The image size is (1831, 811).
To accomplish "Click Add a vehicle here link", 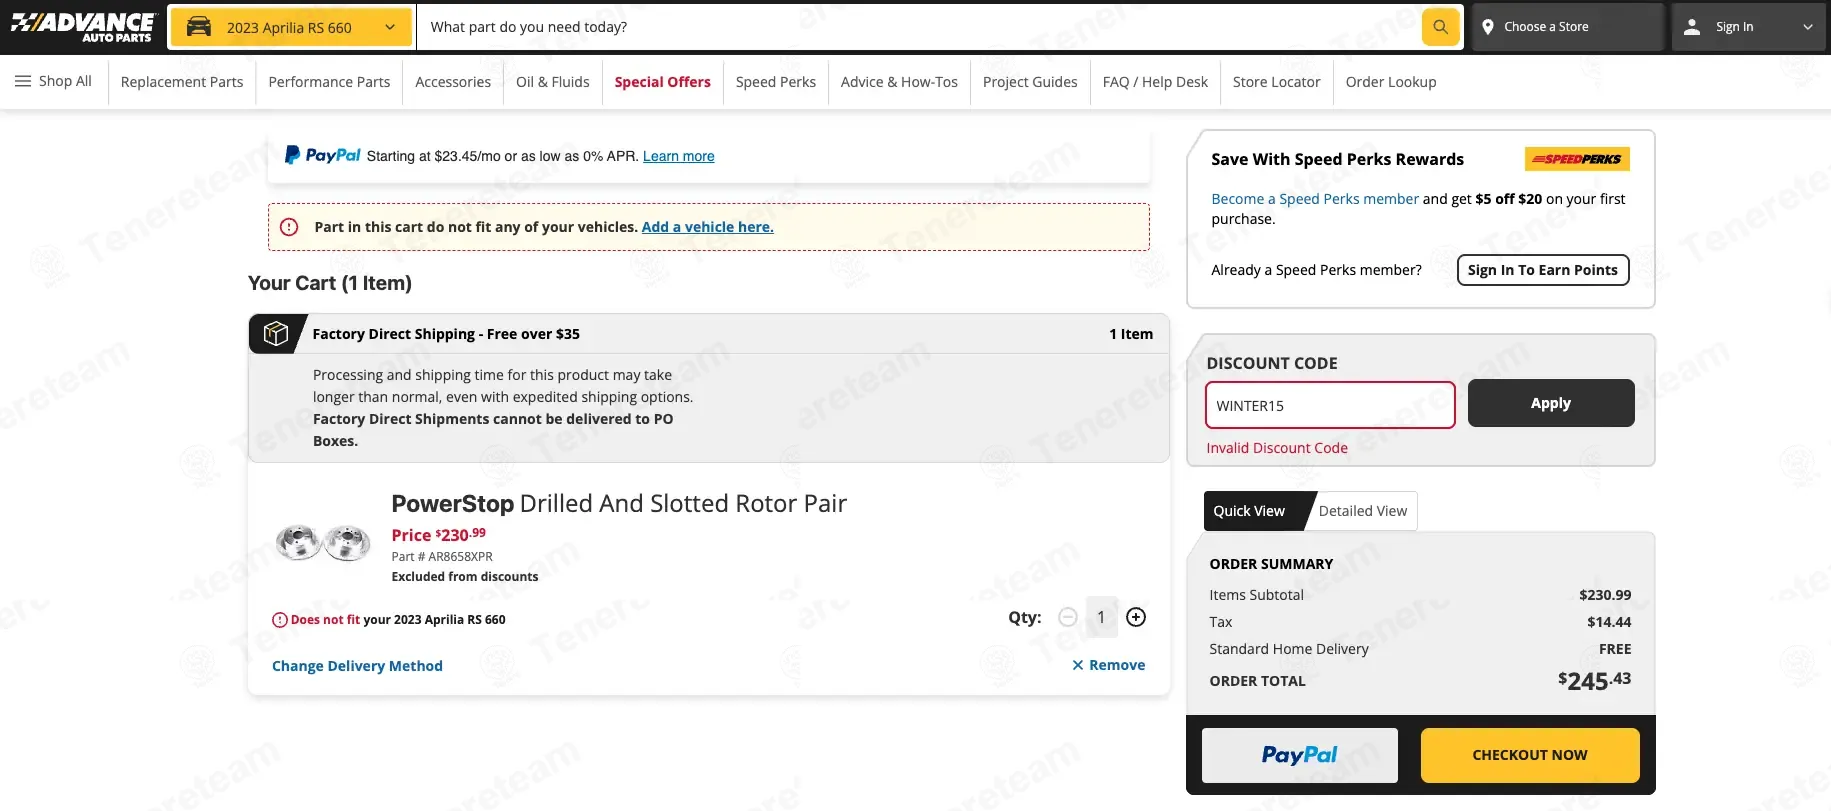I will click(x=707, y=227).
